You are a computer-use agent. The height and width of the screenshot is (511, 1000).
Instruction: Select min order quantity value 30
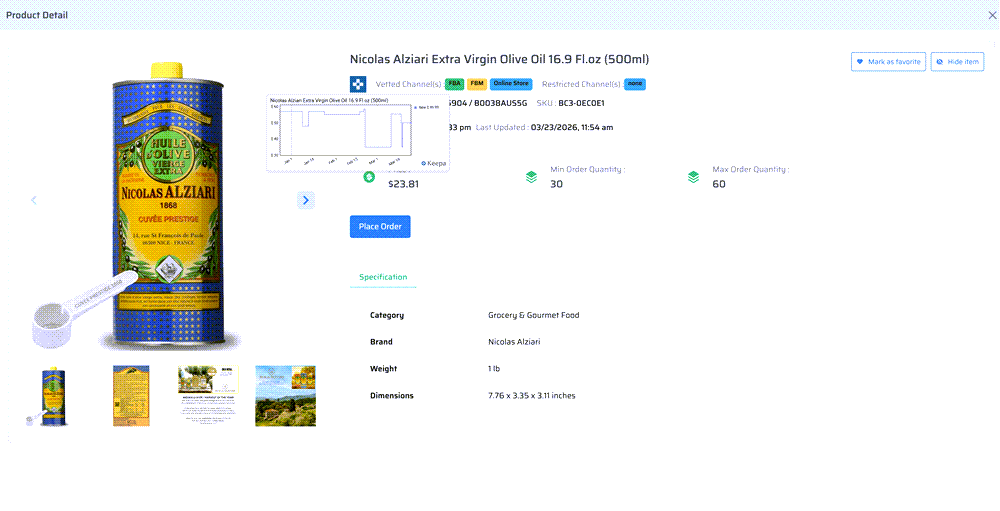556,184
